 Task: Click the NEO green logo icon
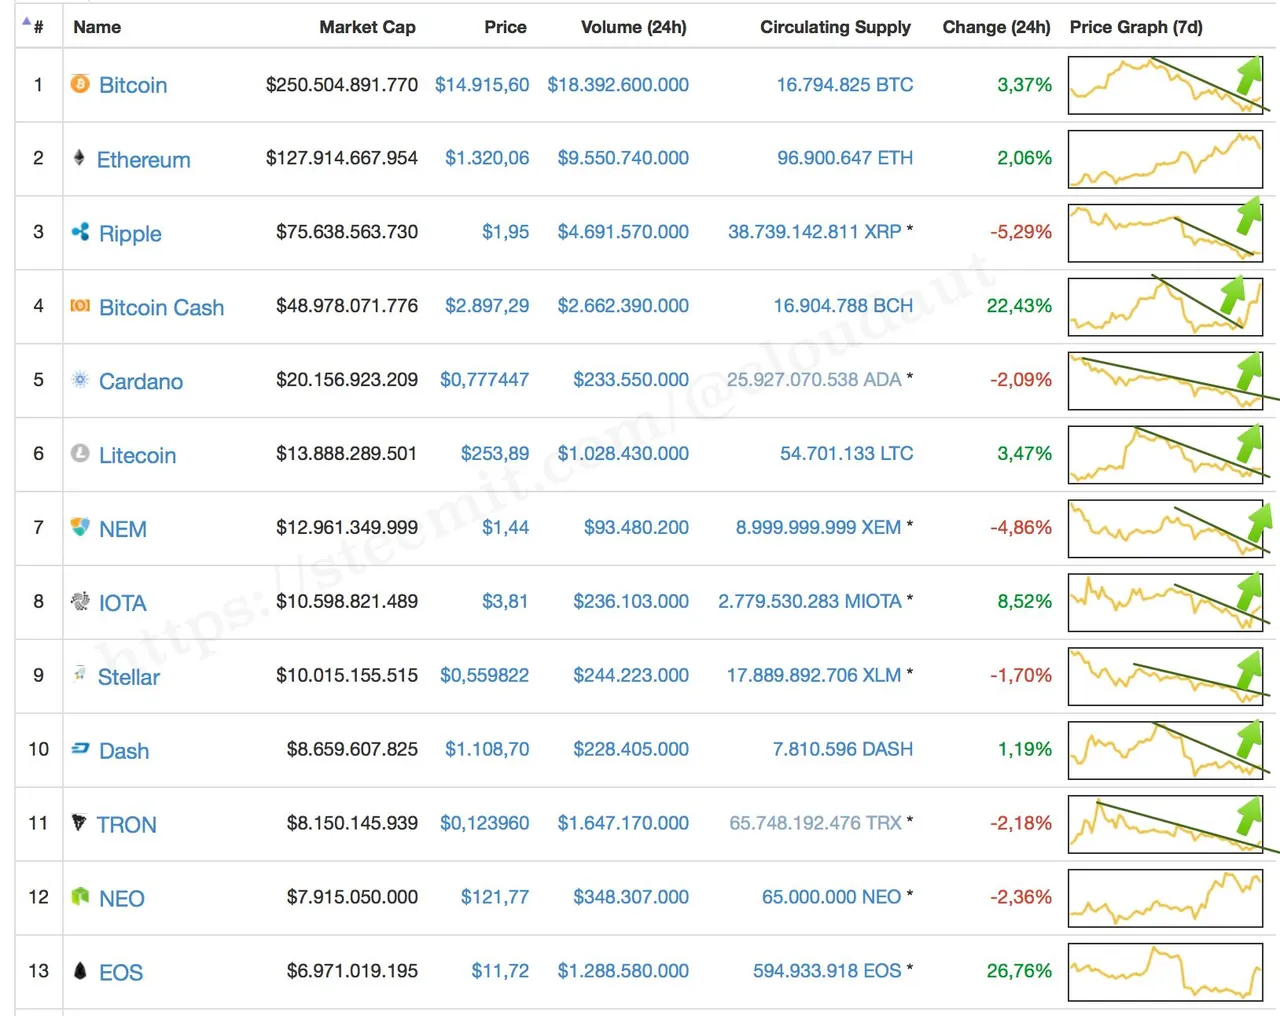[x=80, y=896]
